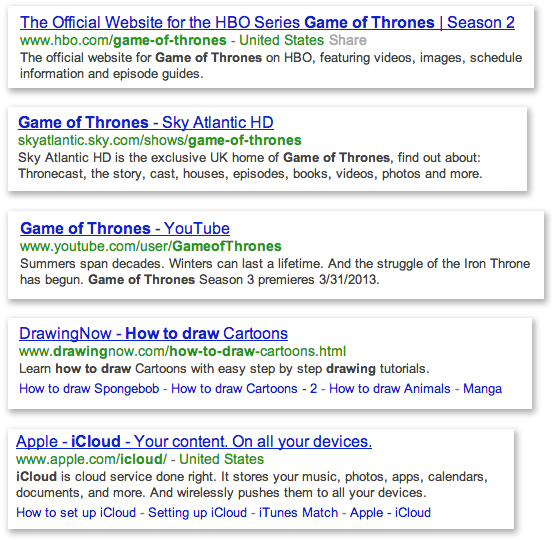Click the www.apple.com/icloud/ green URL
This screenshot has width=552, height=540.
point(92,459)
